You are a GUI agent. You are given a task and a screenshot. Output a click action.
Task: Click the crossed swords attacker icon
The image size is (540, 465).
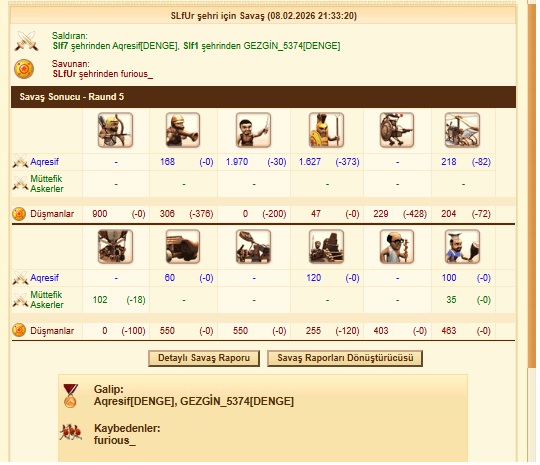coord(26,41)
